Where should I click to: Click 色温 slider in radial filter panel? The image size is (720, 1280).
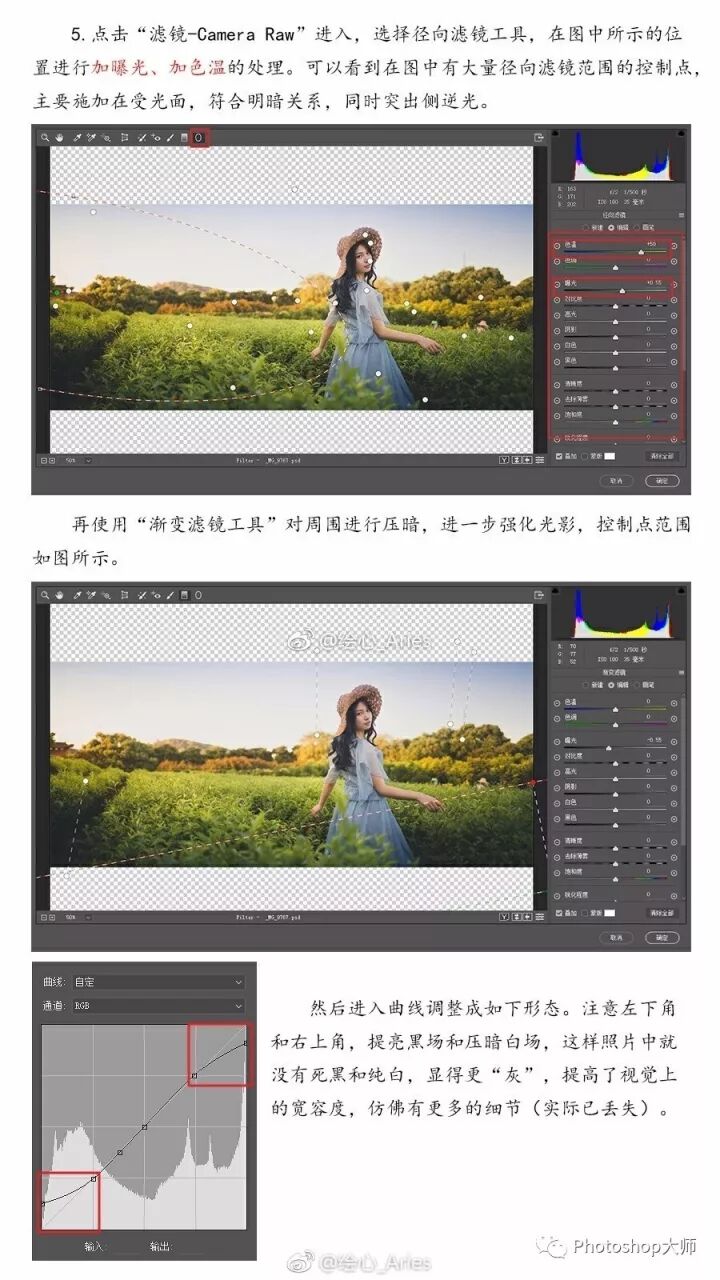click(x=615, y=252)
